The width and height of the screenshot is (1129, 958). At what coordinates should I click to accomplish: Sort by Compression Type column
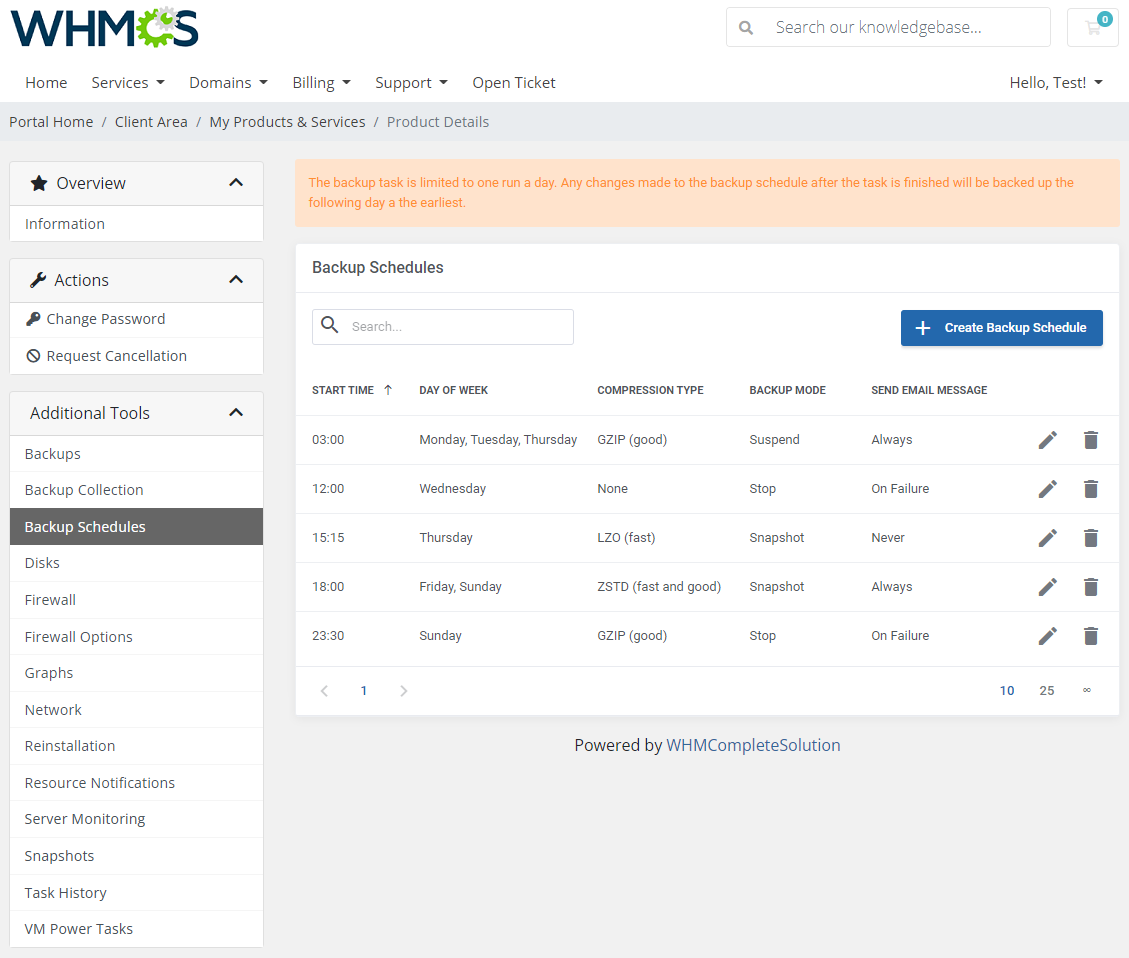[x=650, y=390]
